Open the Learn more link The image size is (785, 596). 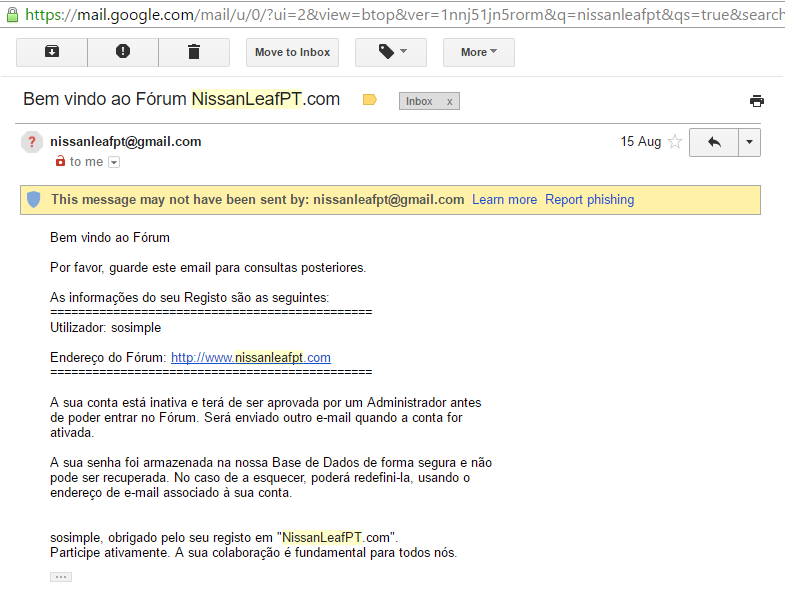(504, 200)
